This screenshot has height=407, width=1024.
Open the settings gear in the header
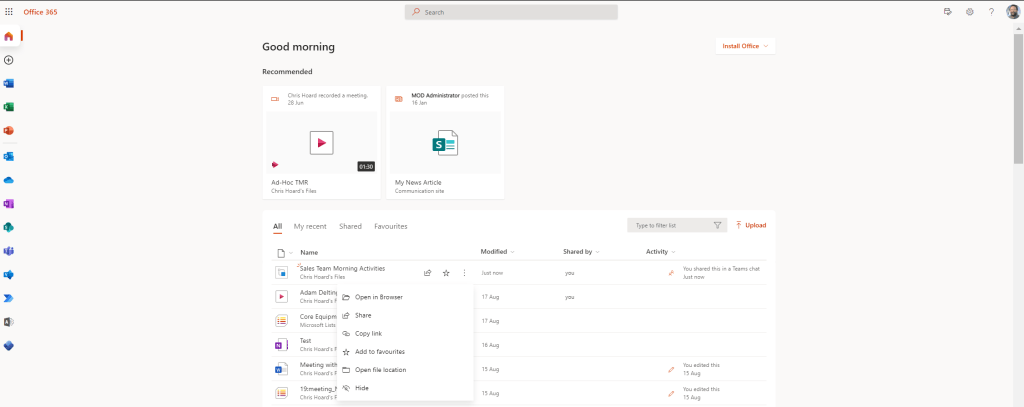(969, 12)
